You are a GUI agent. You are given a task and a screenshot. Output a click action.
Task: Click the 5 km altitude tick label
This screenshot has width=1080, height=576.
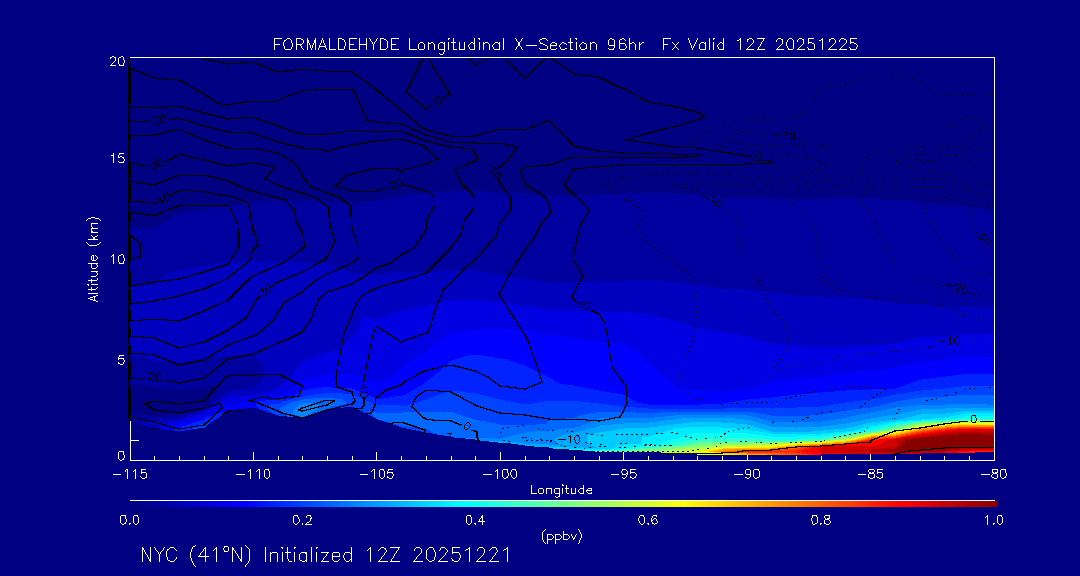120,358
